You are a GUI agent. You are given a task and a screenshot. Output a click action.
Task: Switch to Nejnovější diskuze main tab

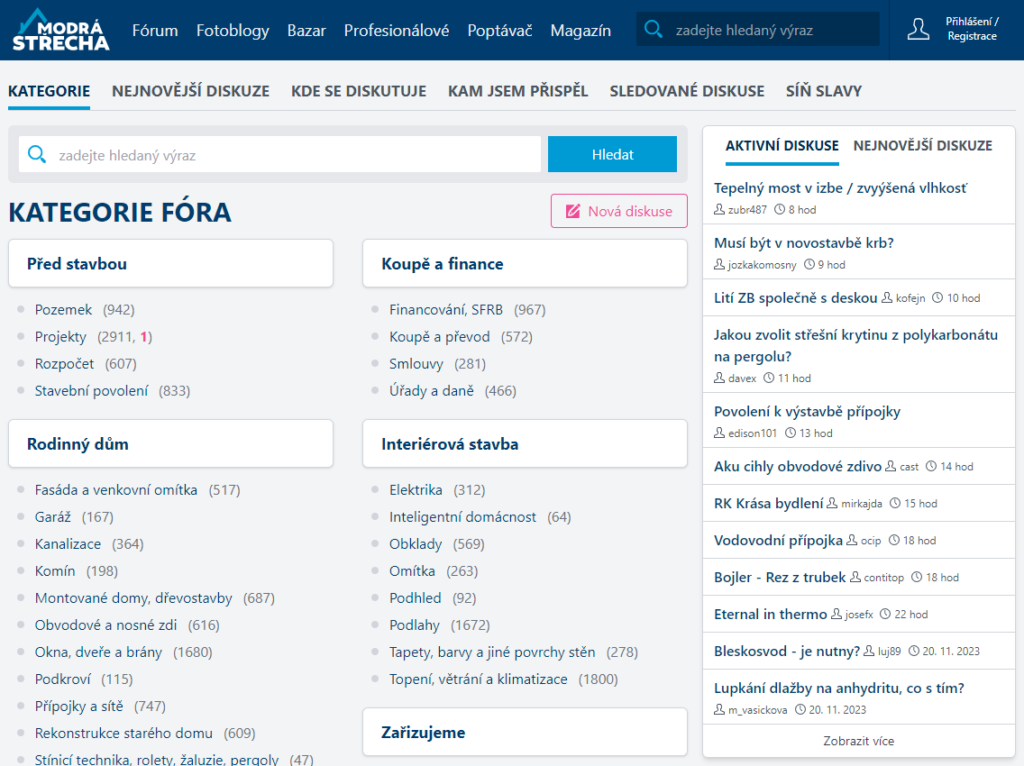click(190, 91)
